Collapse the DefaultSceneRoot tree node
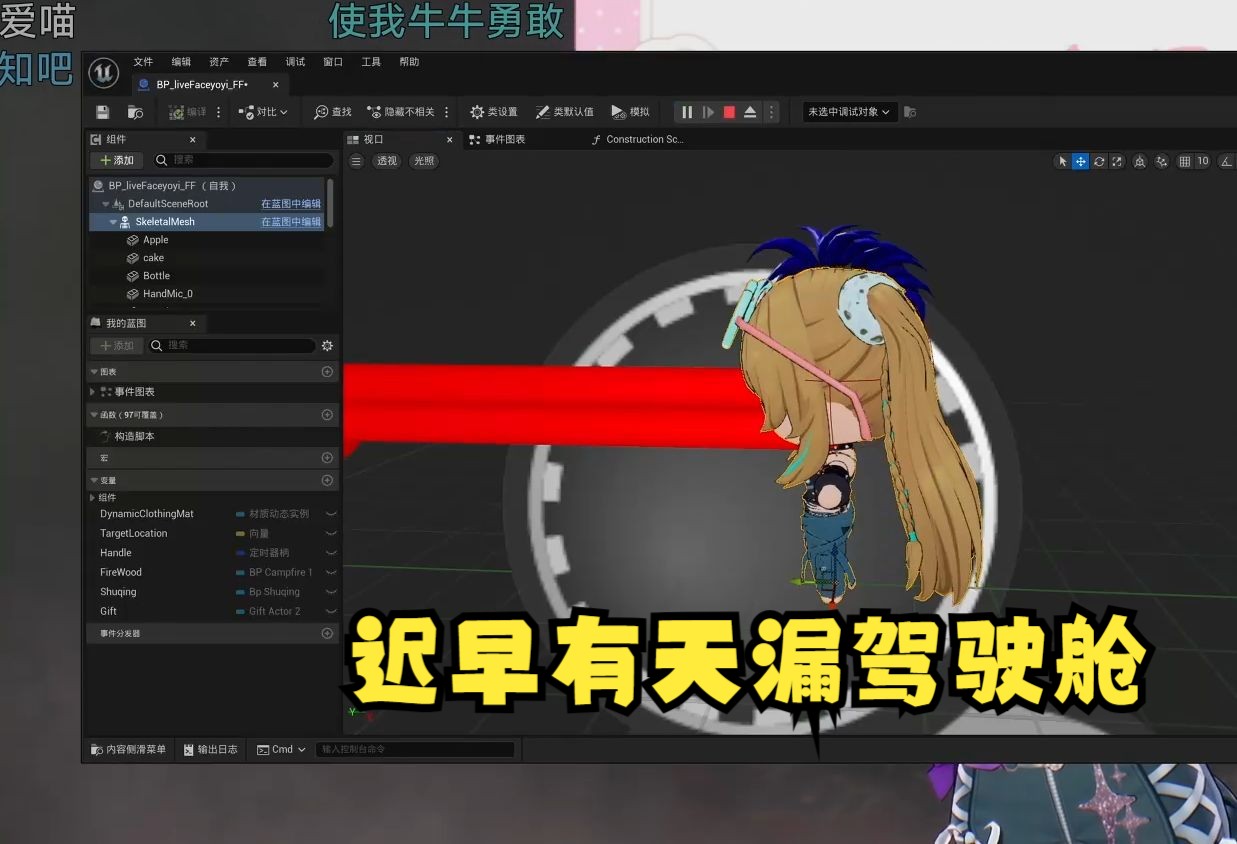1237x844 pixels. pos(106,204)
